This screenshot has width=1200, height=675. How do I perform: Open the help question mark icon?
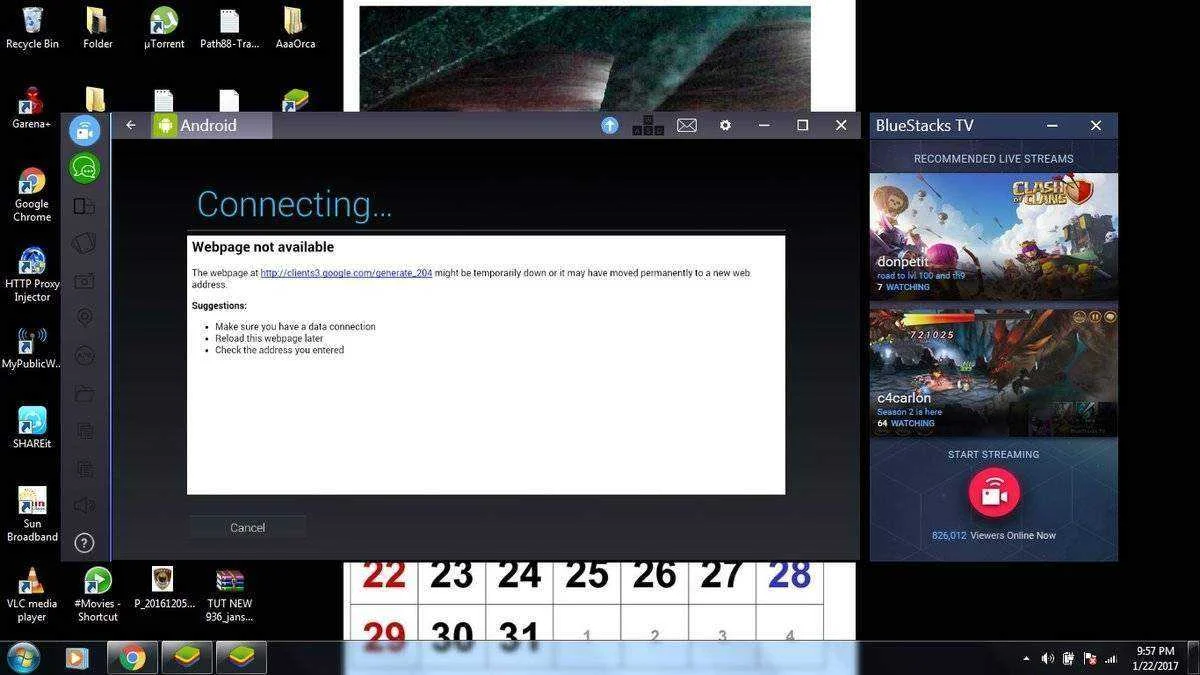85,543
